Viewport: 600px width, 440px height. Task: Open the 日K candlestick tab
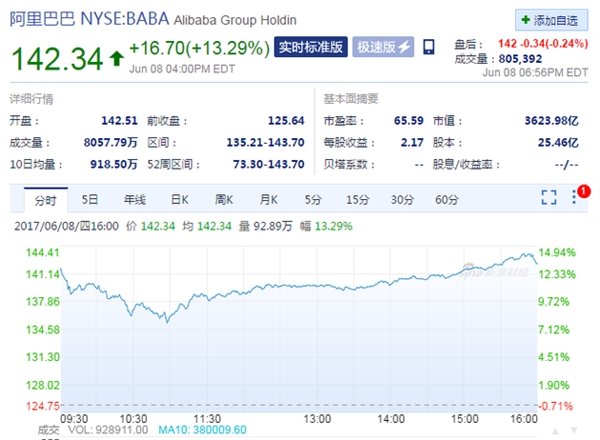click(179, 199)
